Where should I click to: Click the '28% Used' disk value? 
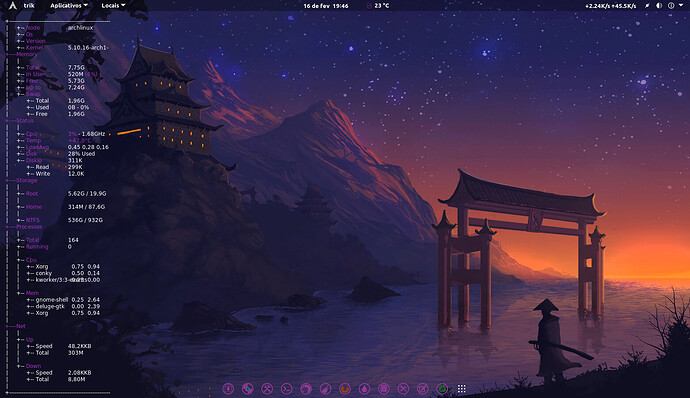81,154
